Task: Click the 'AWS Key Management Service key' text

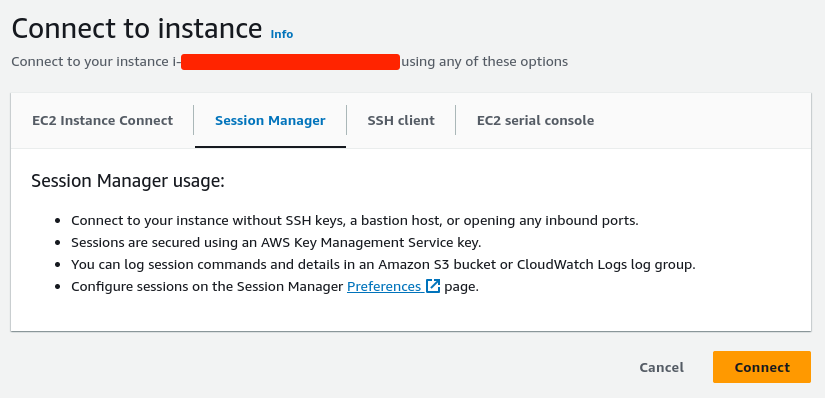Action: [x=371, y=243]
